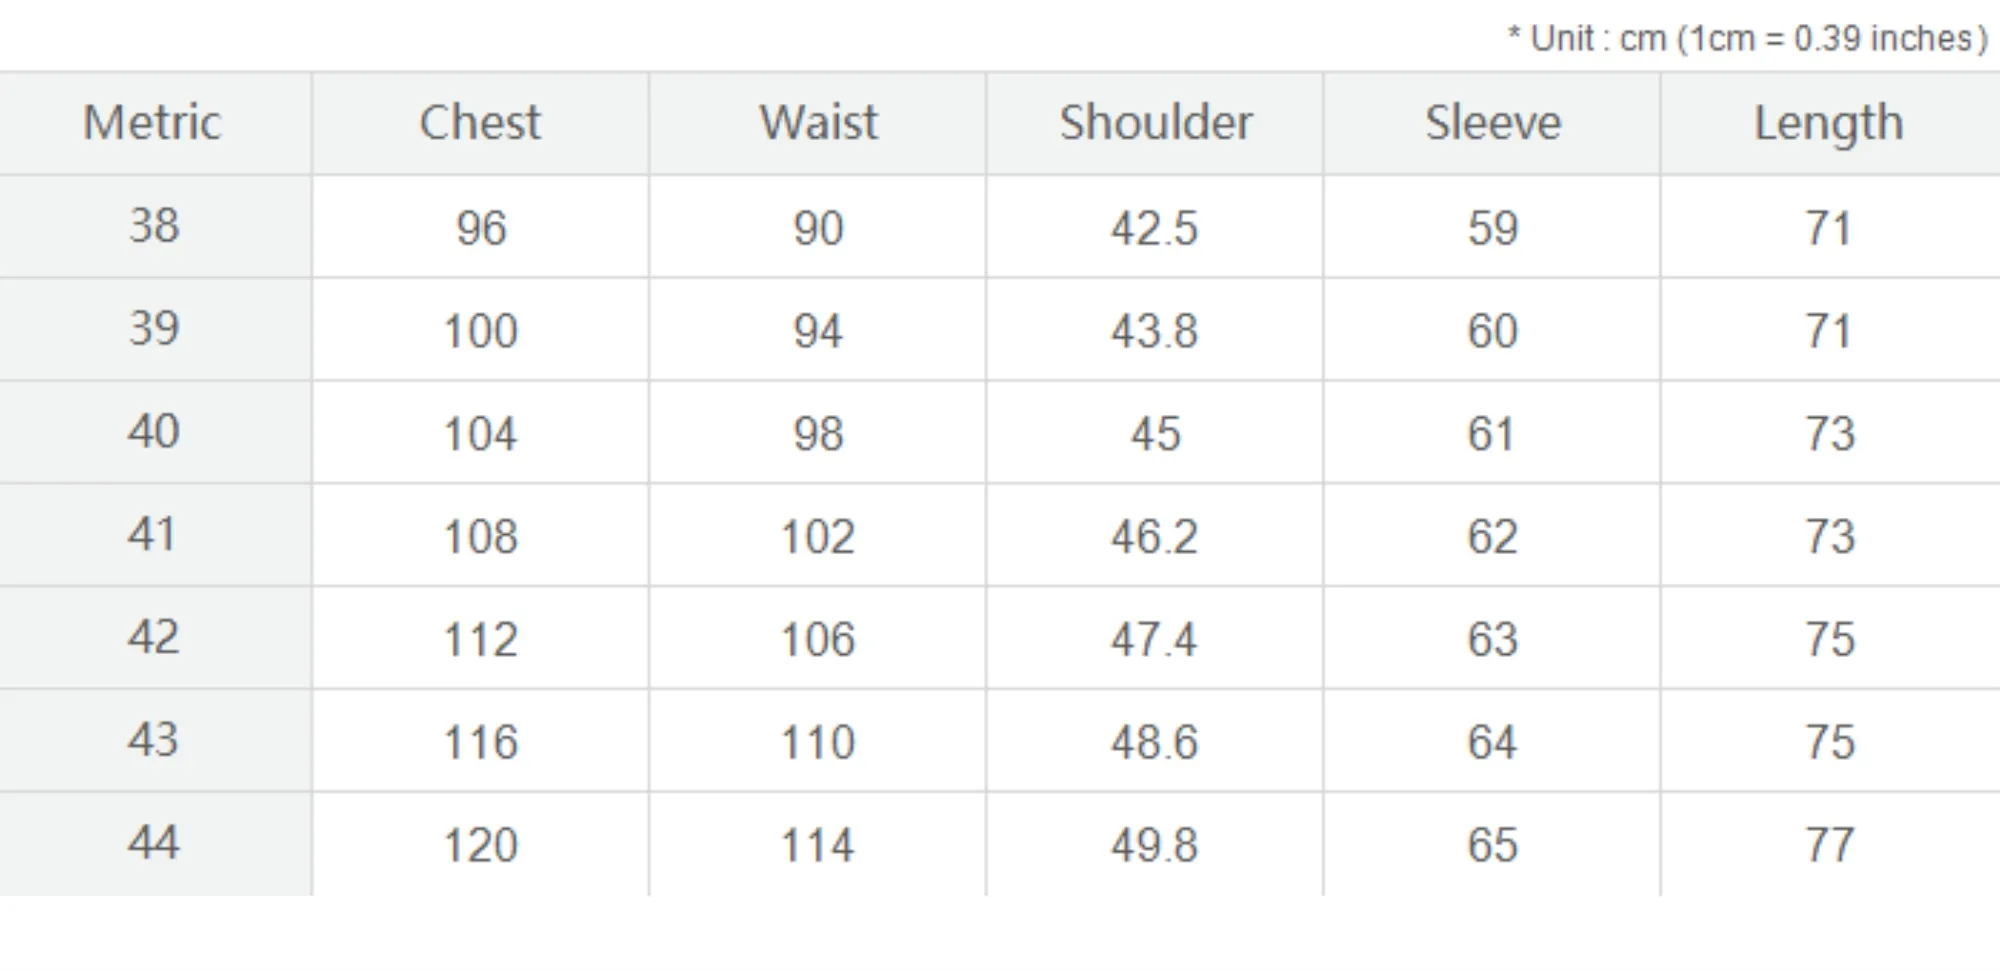This screenshot has width=2000, height=971.
Task: Select the size 38 row label
Action: coord(154,226)
